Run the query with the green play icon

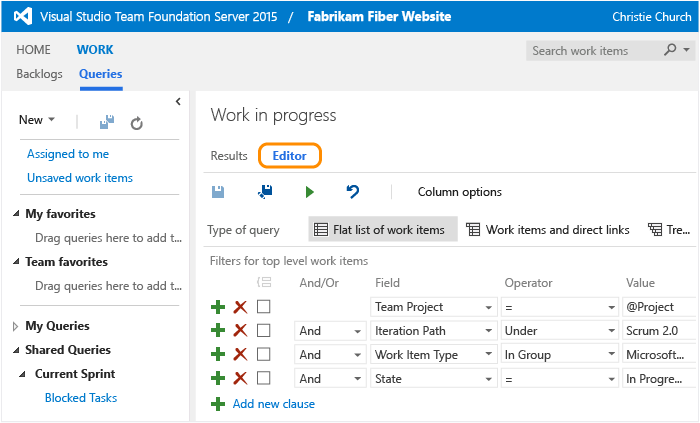click(309, 192)
